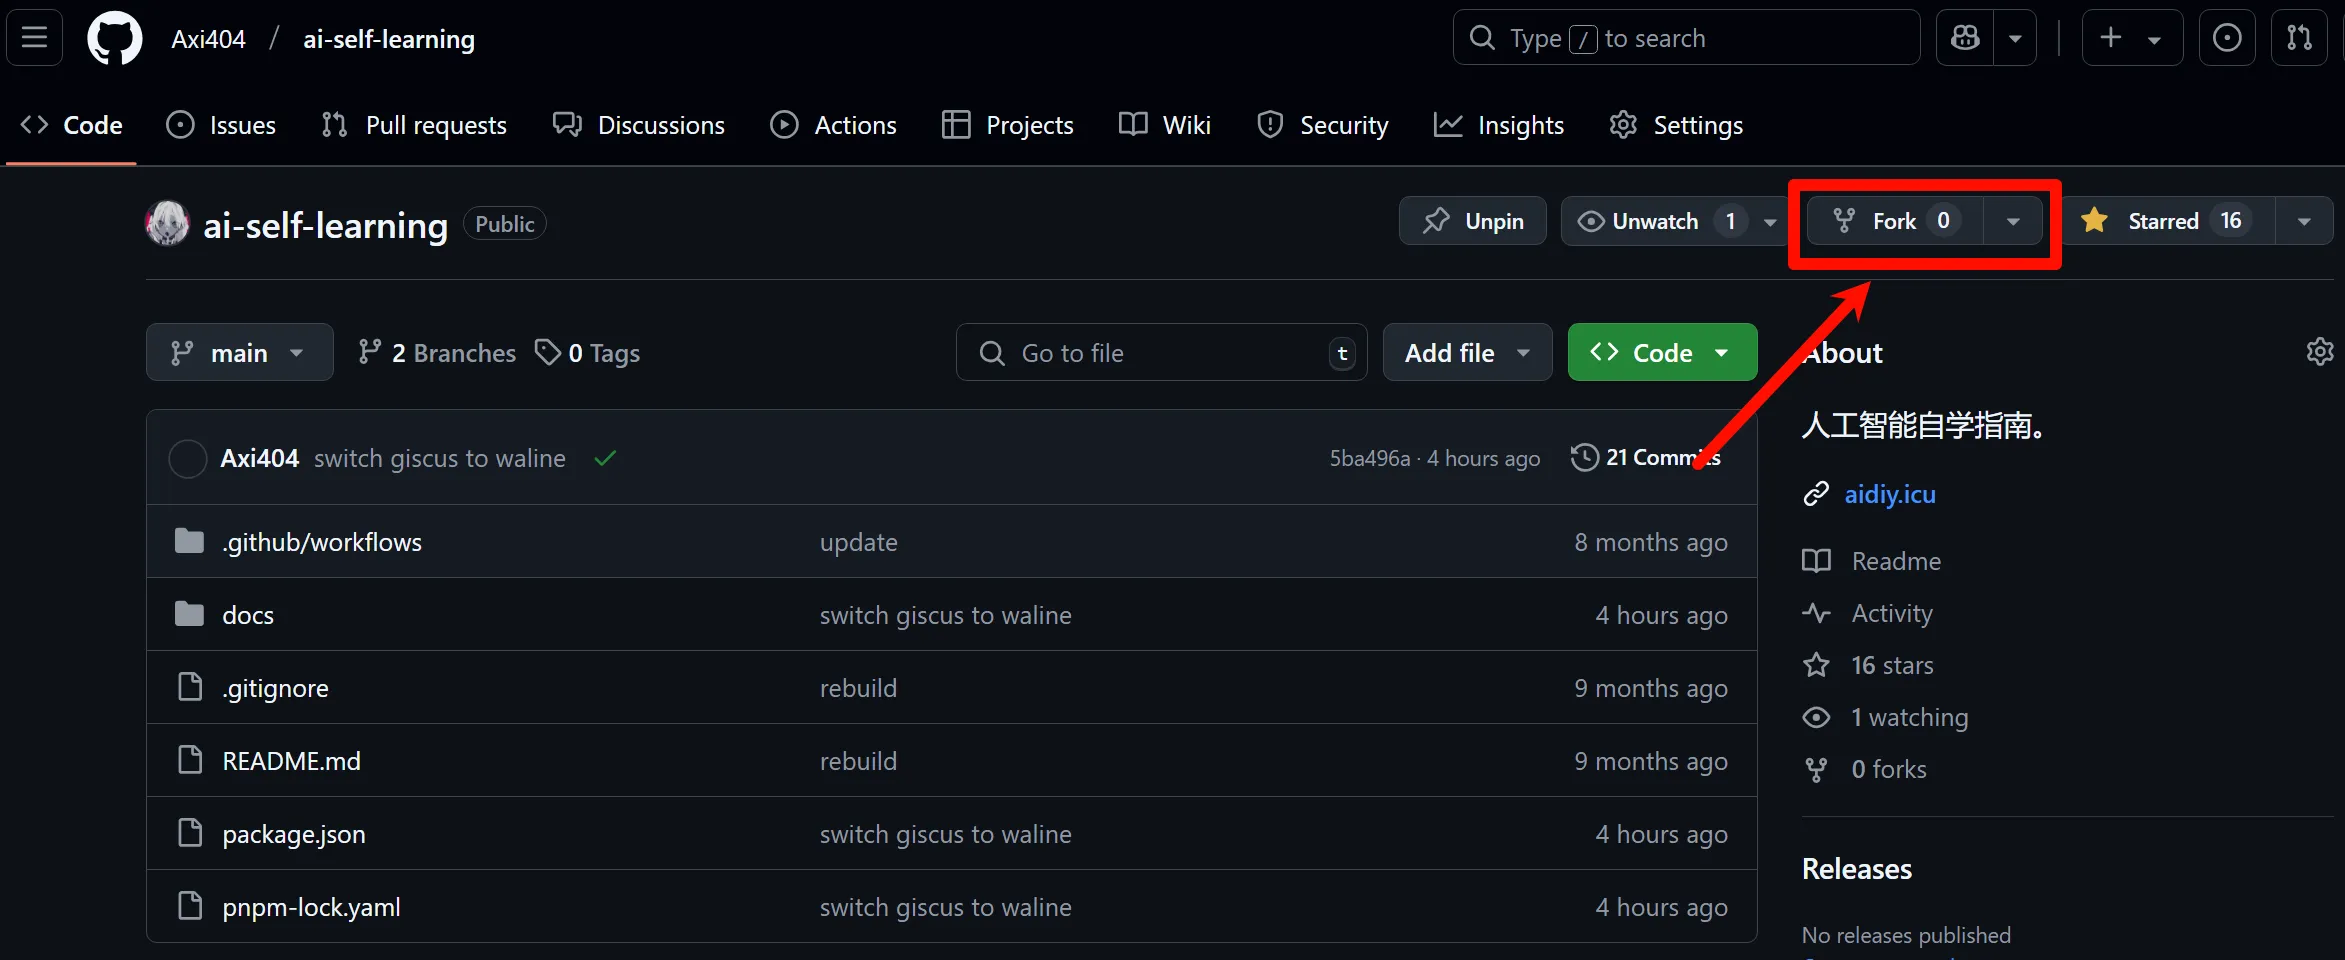This screenshot has height=960, width=2345.
Task: Click the Axi404 commit author name
Action: tap(259, 458)
